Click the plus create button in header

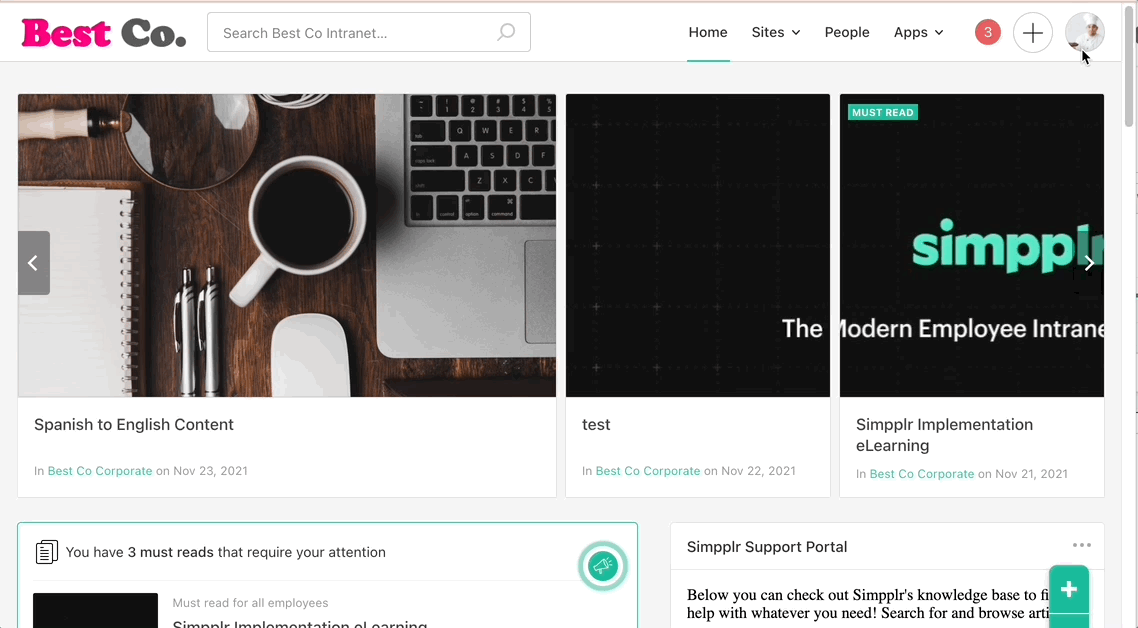coord(1032,32)
